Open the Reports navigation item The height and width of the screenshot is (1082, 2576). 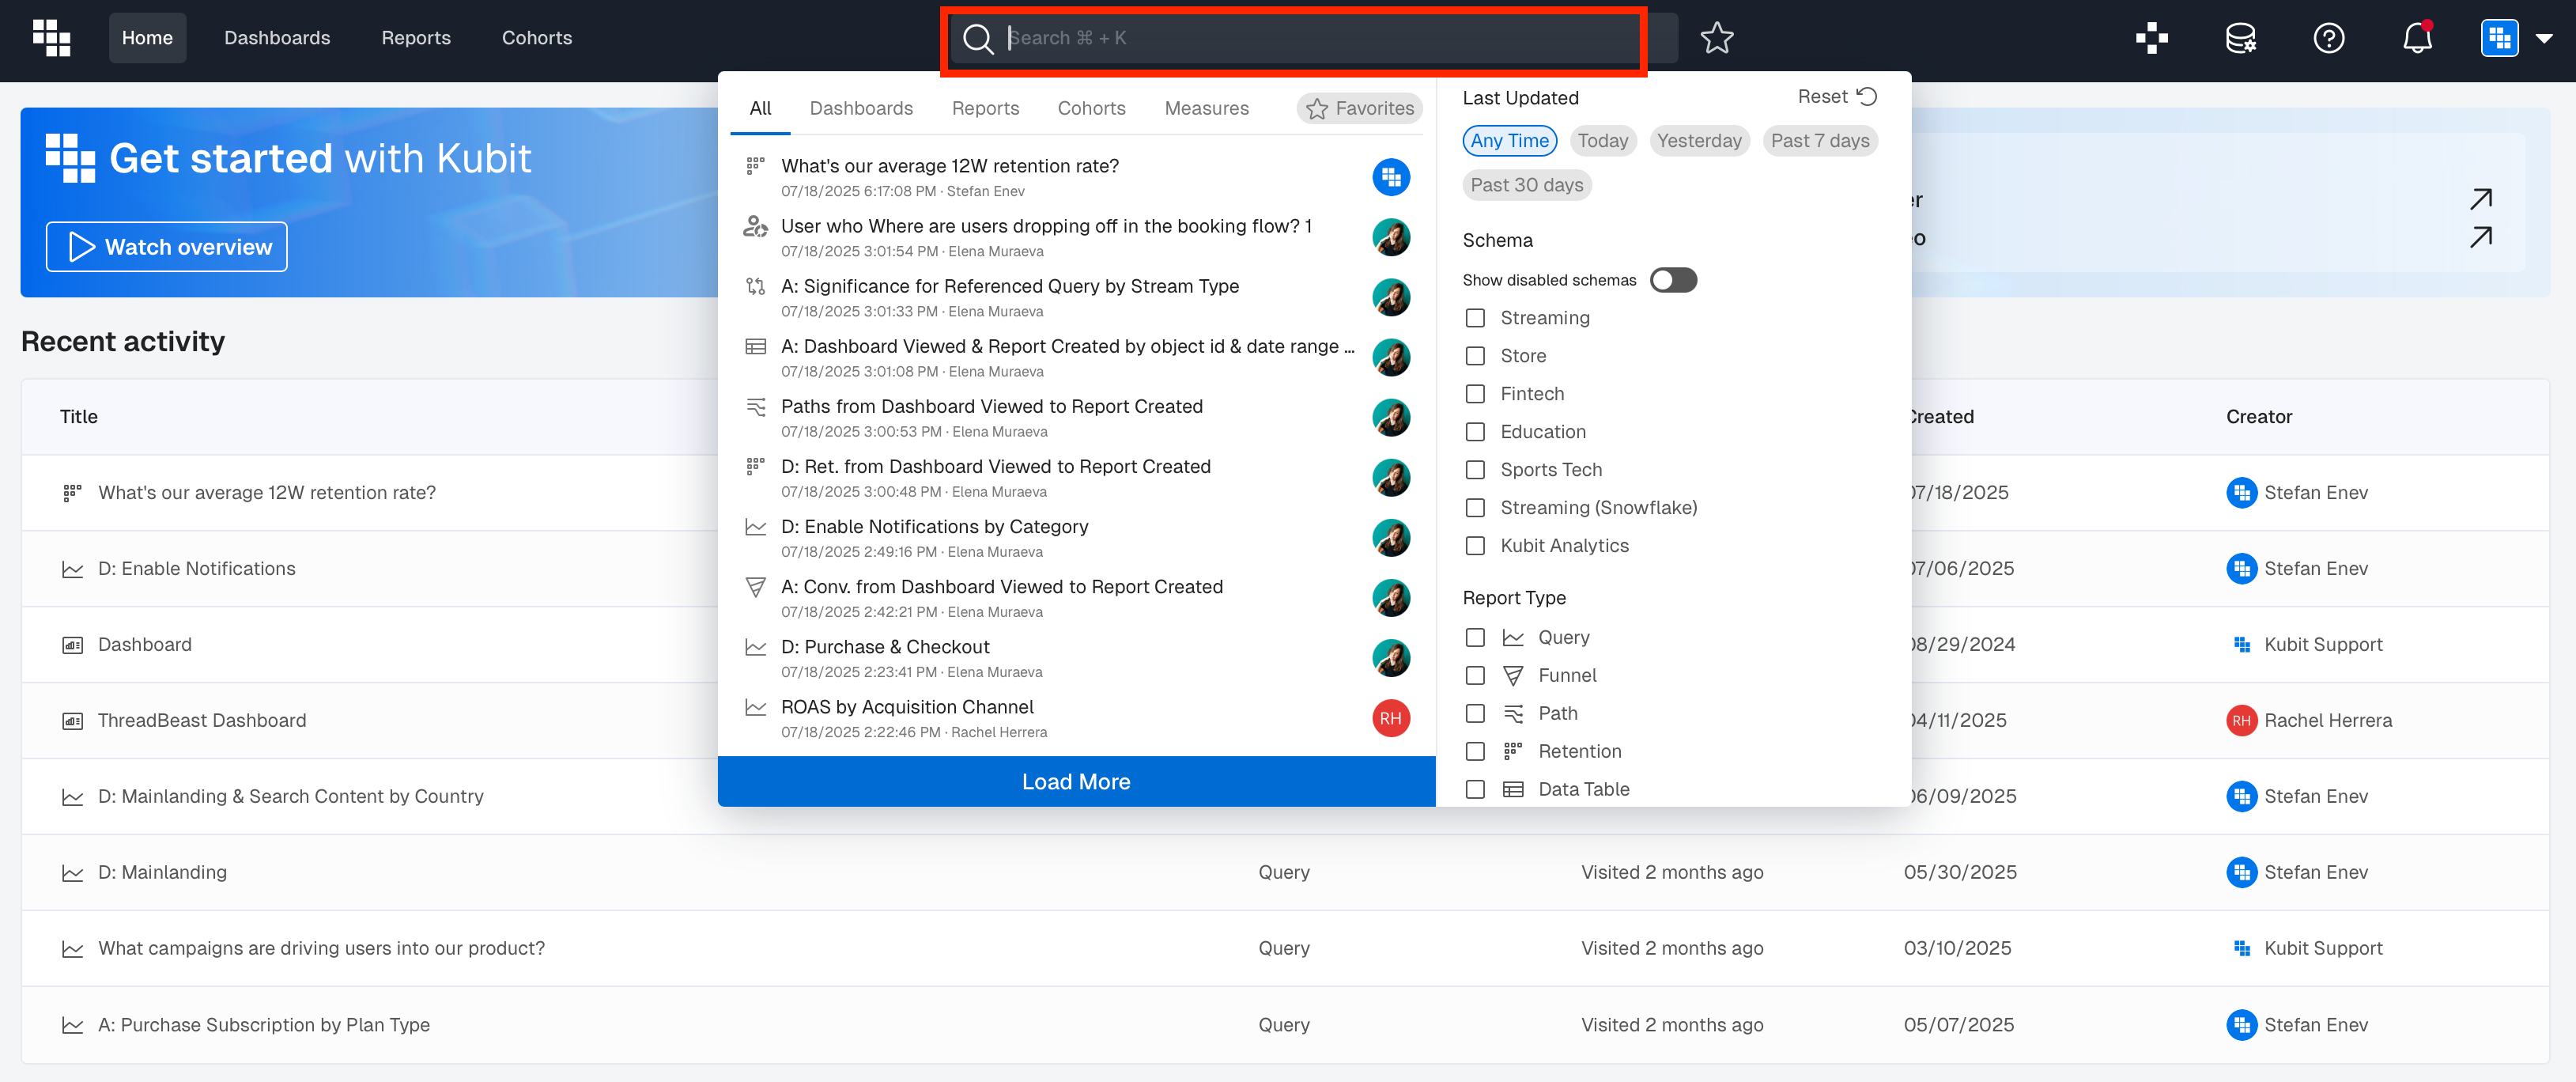416,38
